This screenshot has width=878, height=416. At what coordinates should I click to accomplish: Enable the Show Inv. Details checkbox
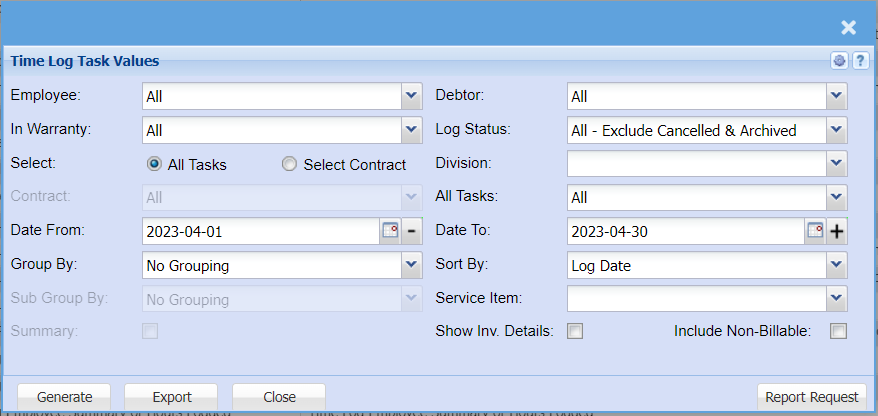pyautogui.click(x=575, y=331)
